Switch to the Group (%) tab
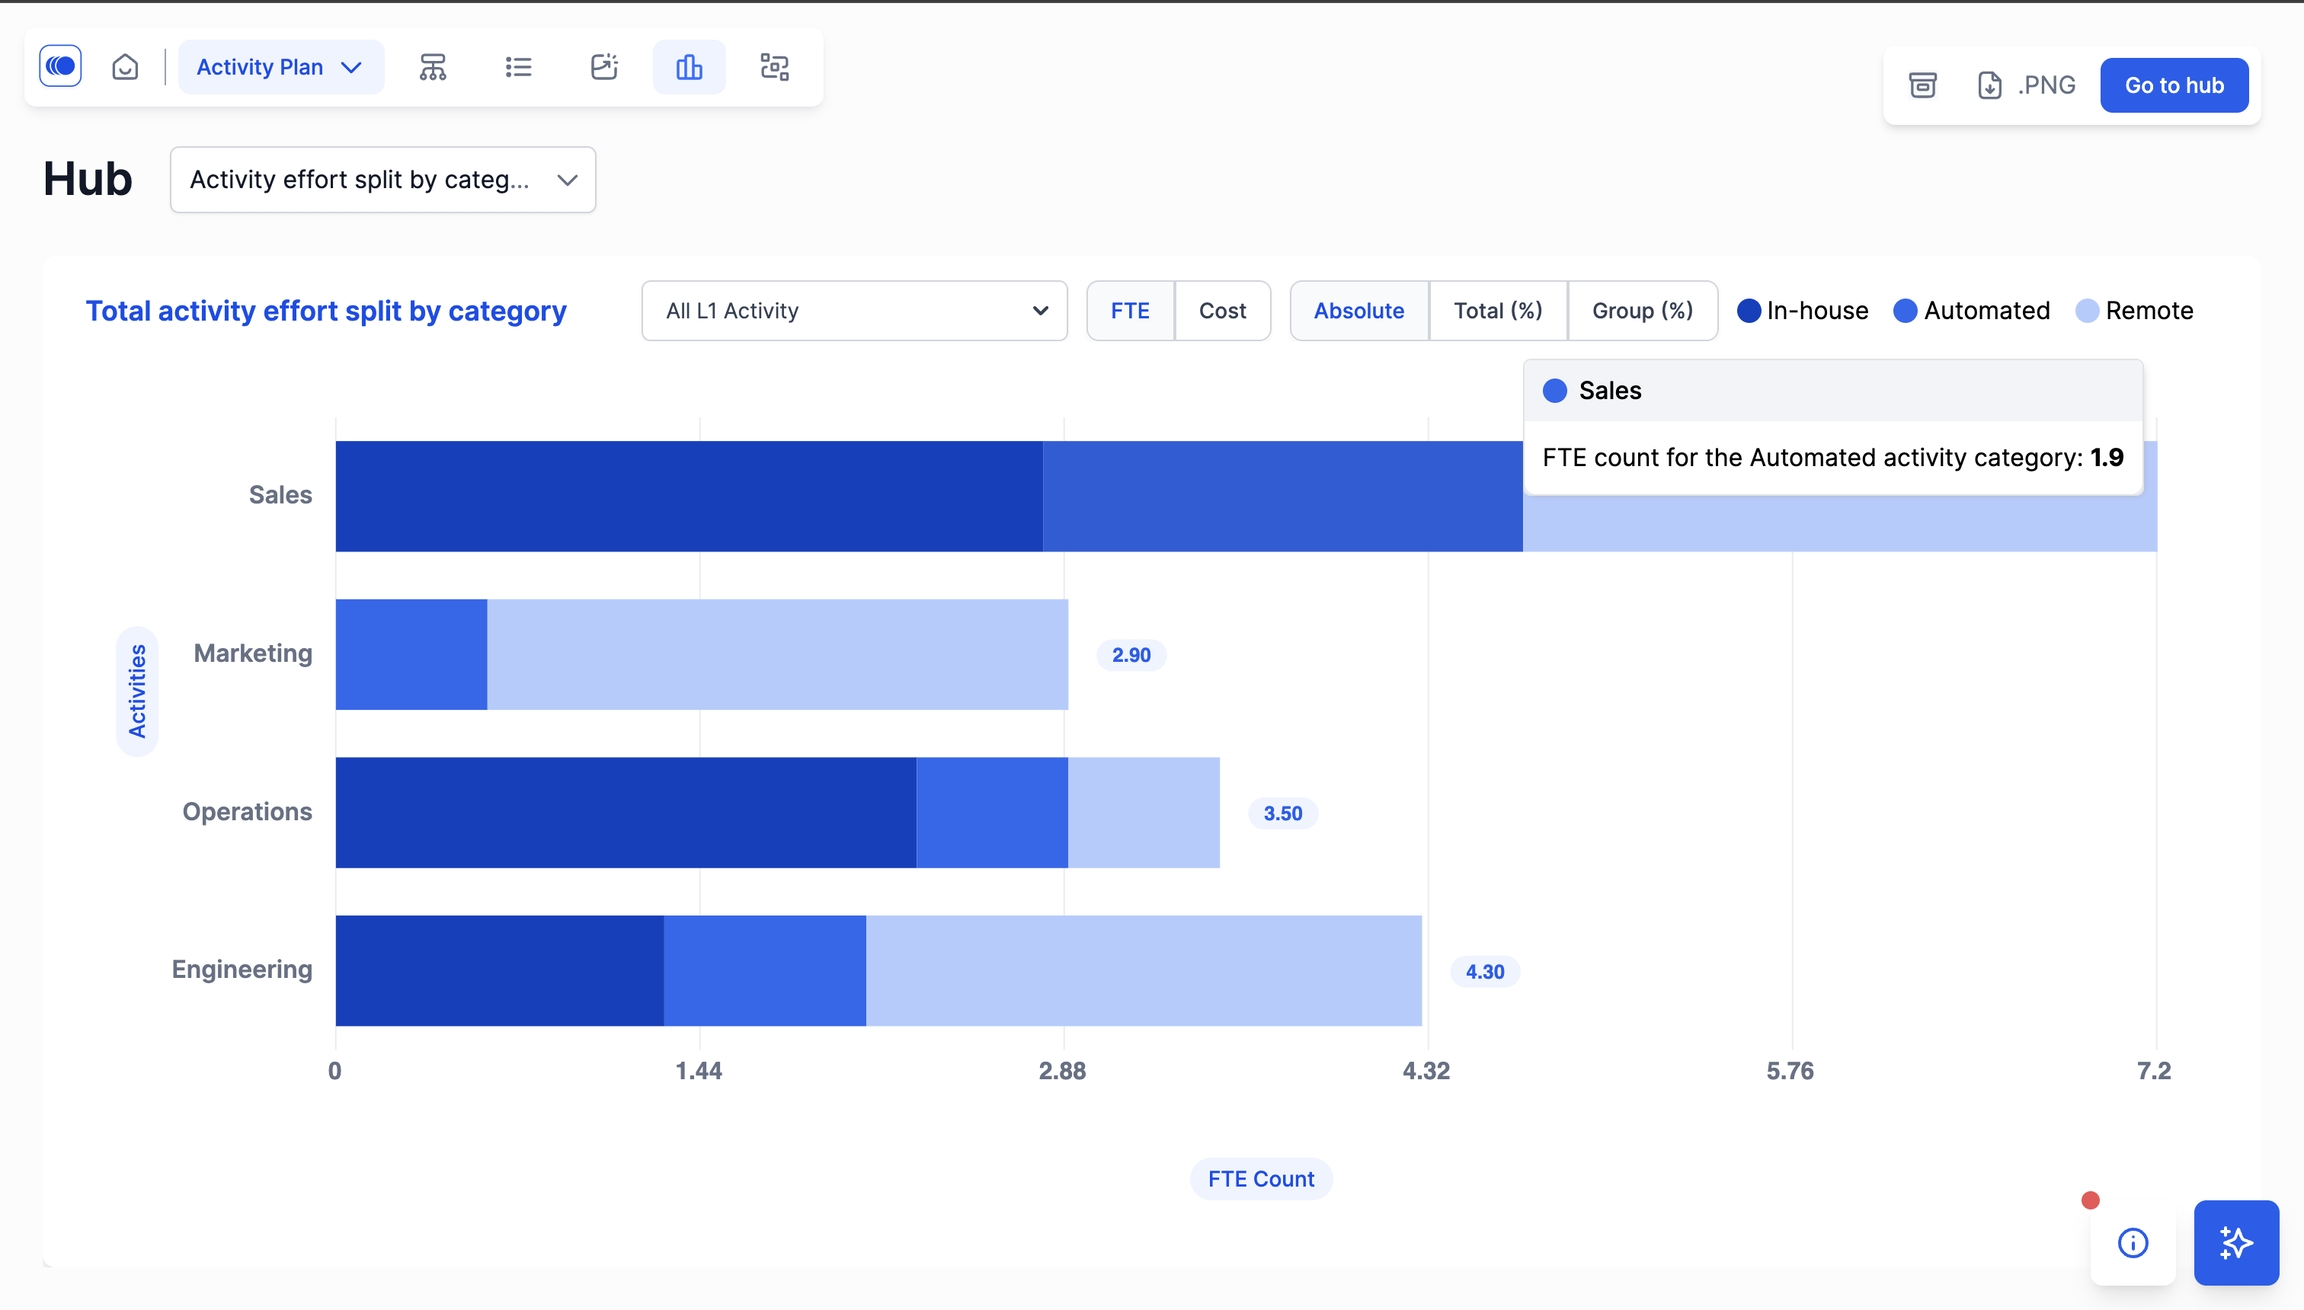Viewport: 2304px width, 1310px height. [1642, 311]
